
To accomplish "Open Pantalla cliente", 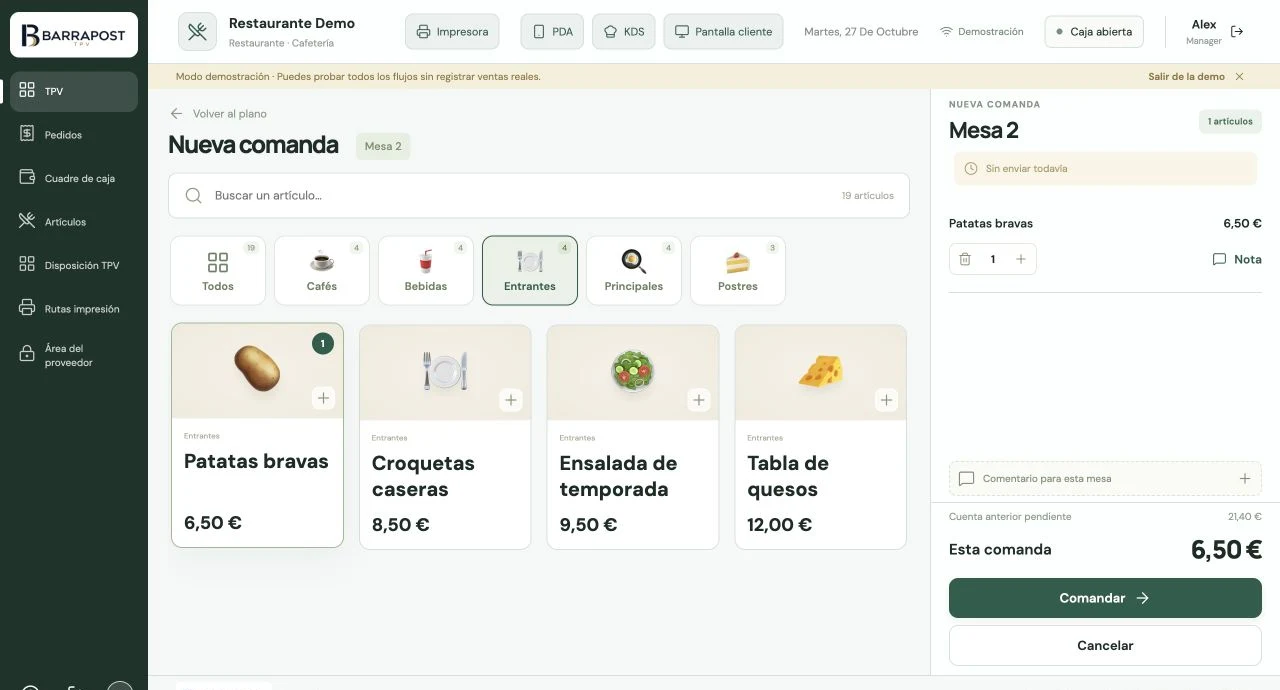I will [723, 32].
